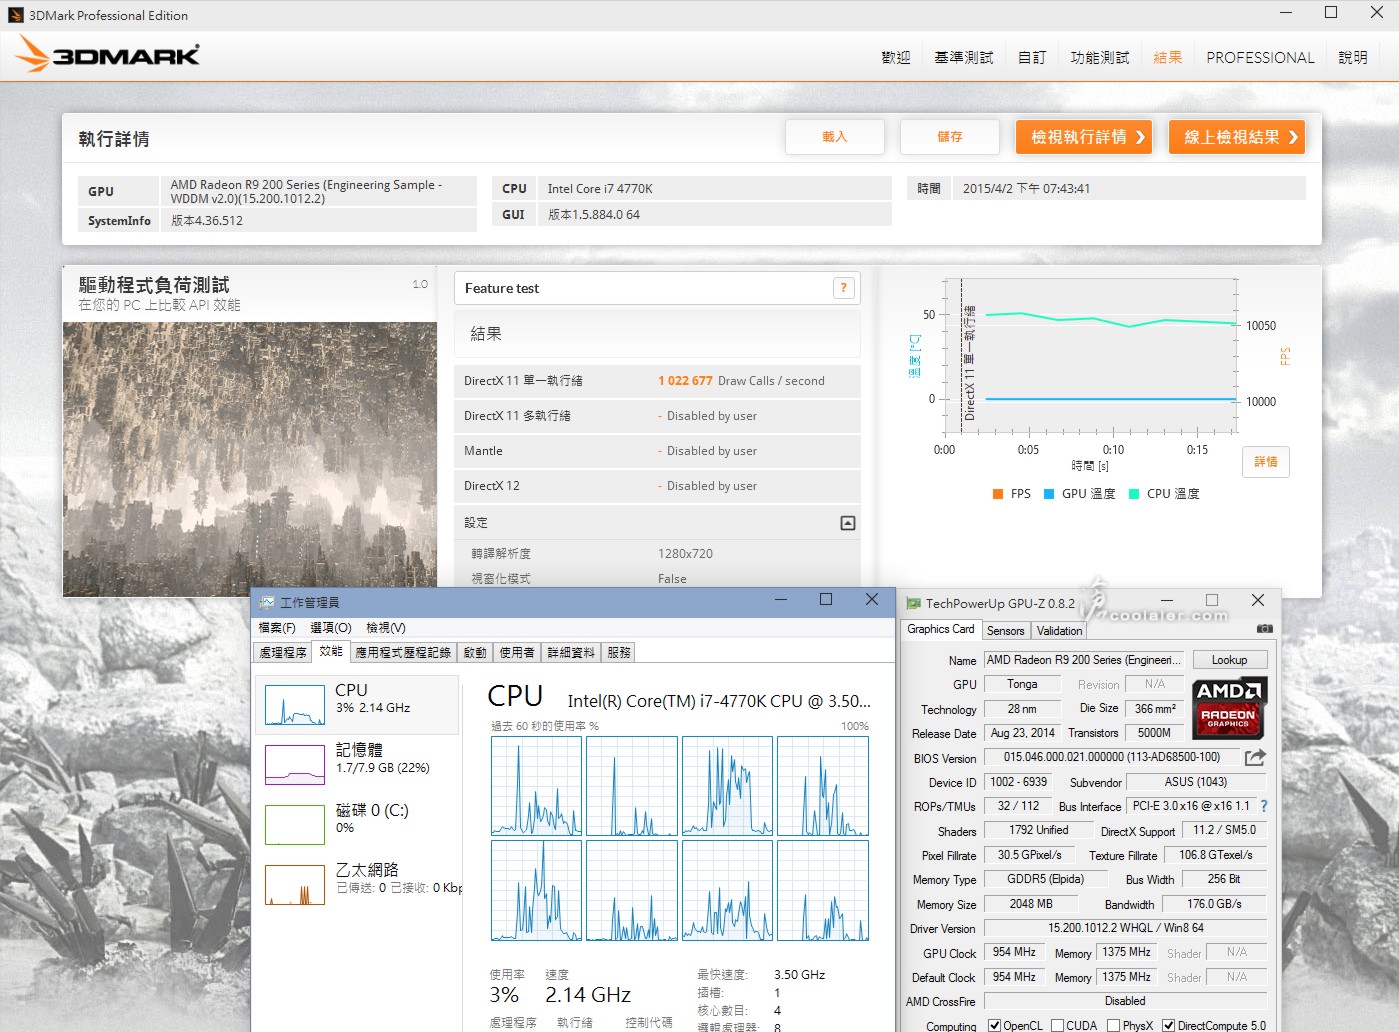Click the Lookup button in GPU-Z
The height and width of the screenshot is (1032, 1399).
(1229, 660)
